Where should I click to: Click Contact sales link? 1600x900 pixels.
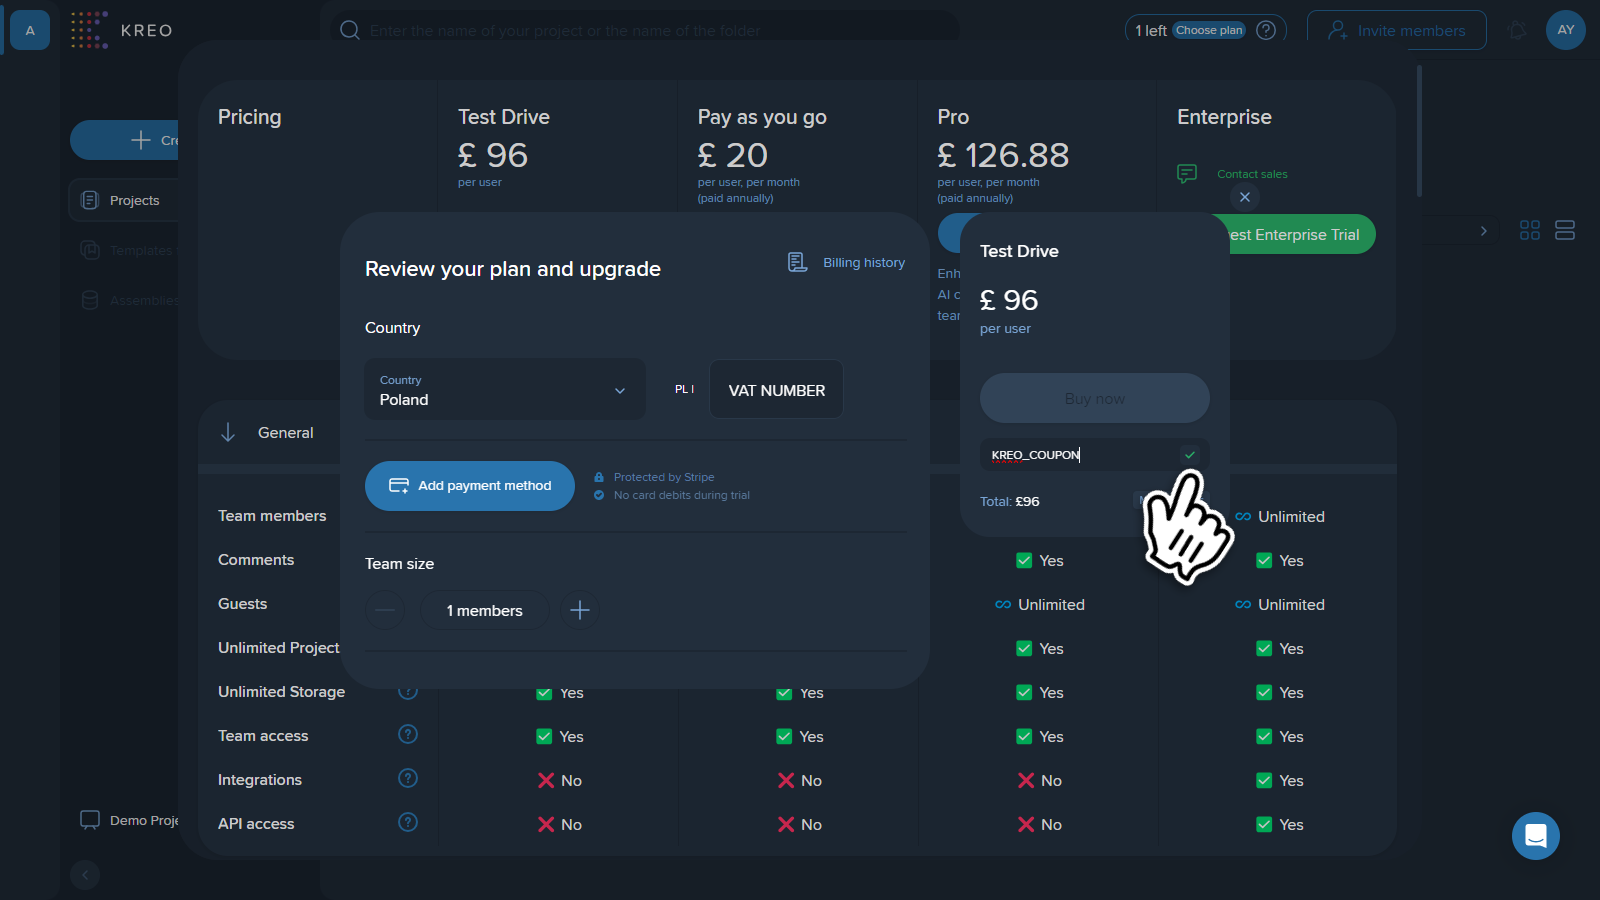tap(1252, 174)
